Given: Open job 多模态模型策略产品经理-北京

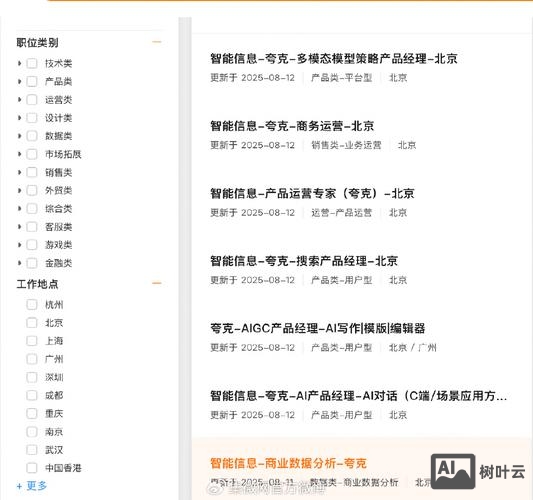Looking at the screenshot, I should pyautogui.click(x=333, y=58).
